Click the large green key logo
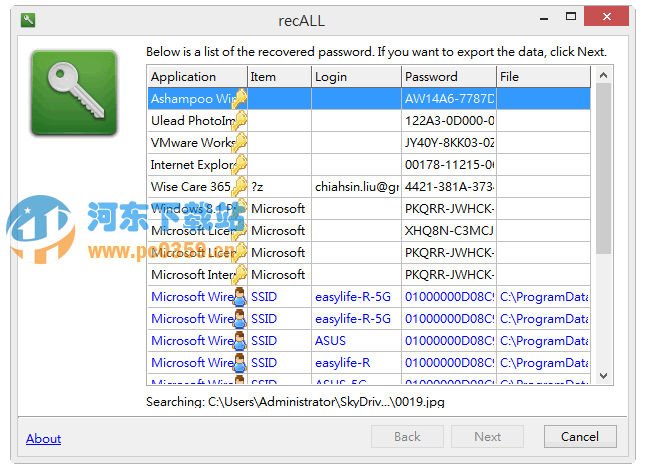The width and height of the screenshot is (656, 465). [74, 92]
